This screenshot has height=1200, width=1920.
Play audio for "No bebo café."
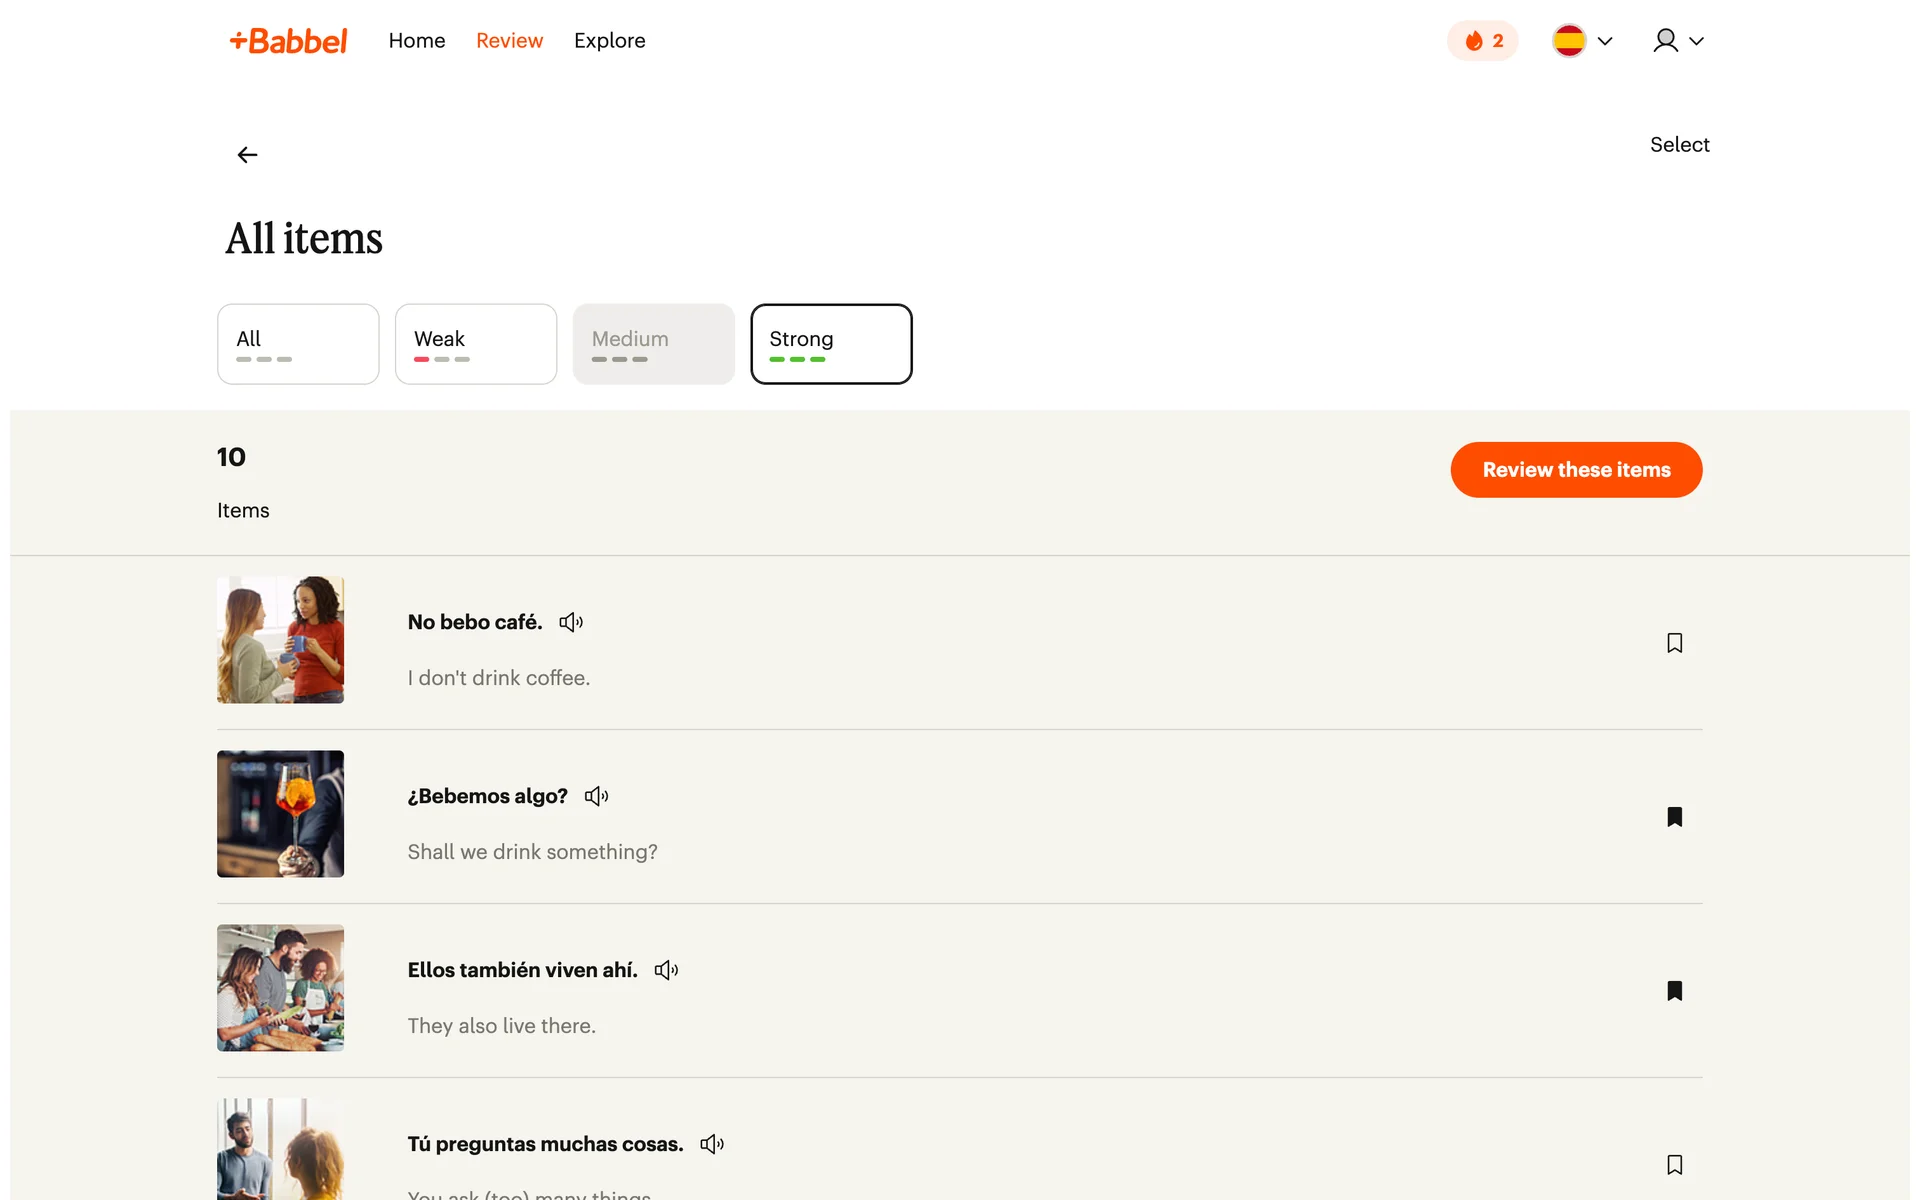571,622
